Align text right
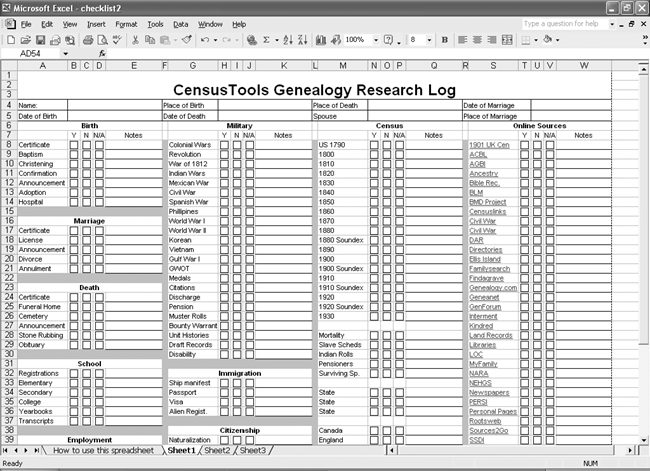 (x=492, y=40)
